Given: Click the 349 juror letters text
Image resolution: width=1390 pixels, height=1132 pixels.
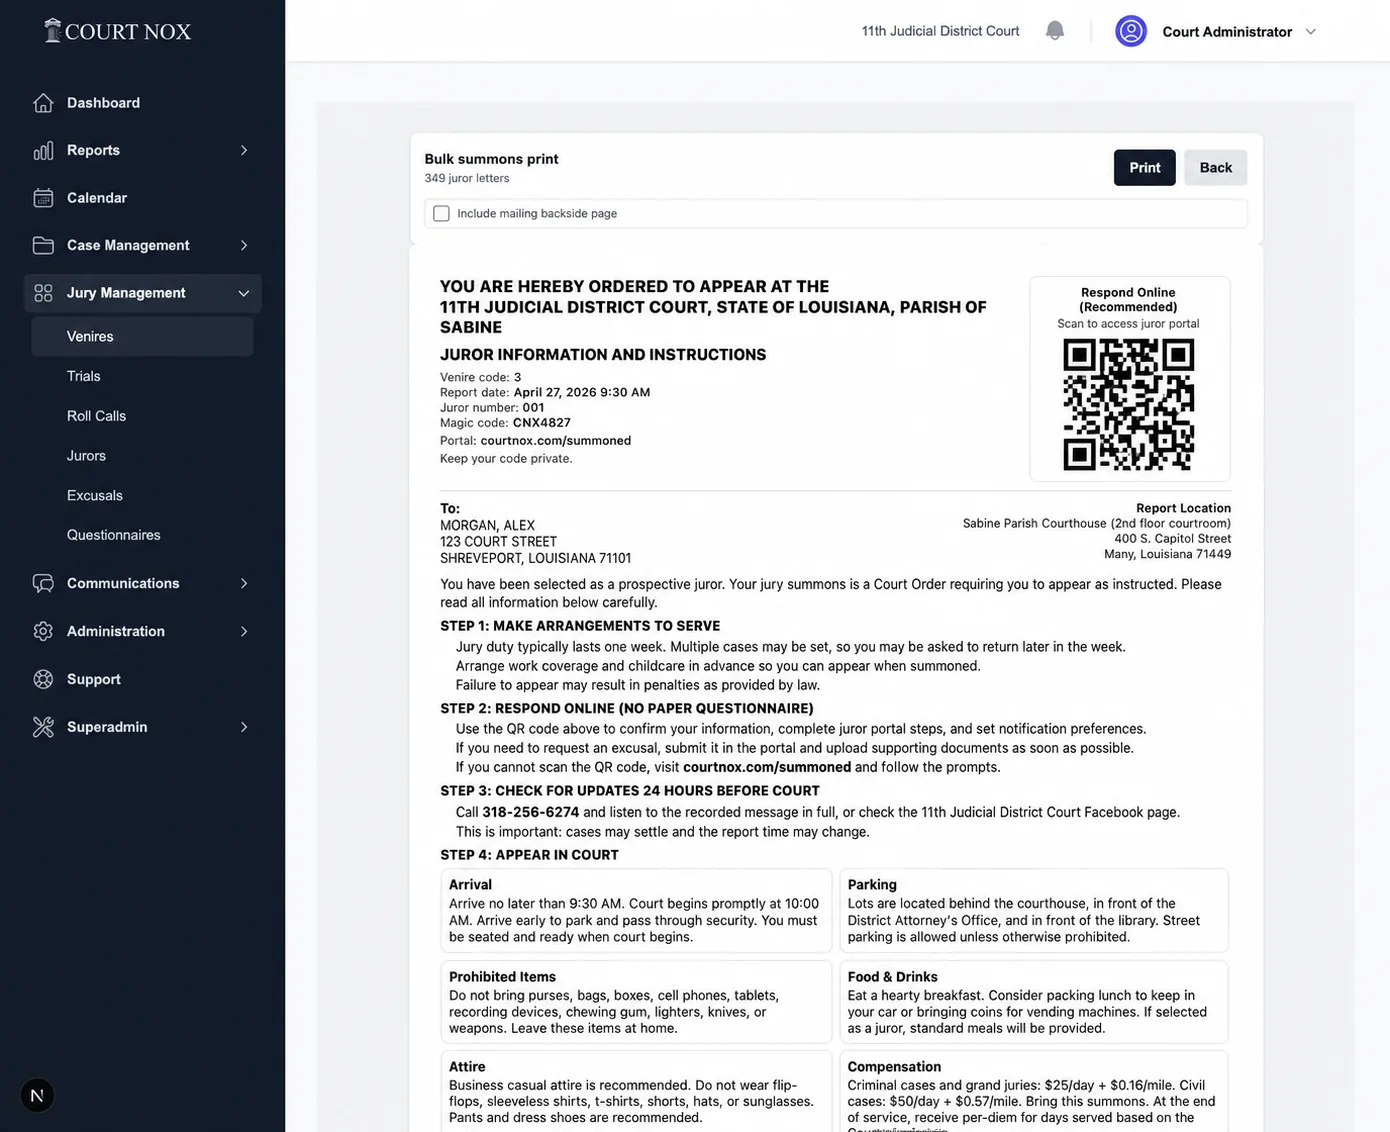Looking at the screenshot, I should coord(467,178).
